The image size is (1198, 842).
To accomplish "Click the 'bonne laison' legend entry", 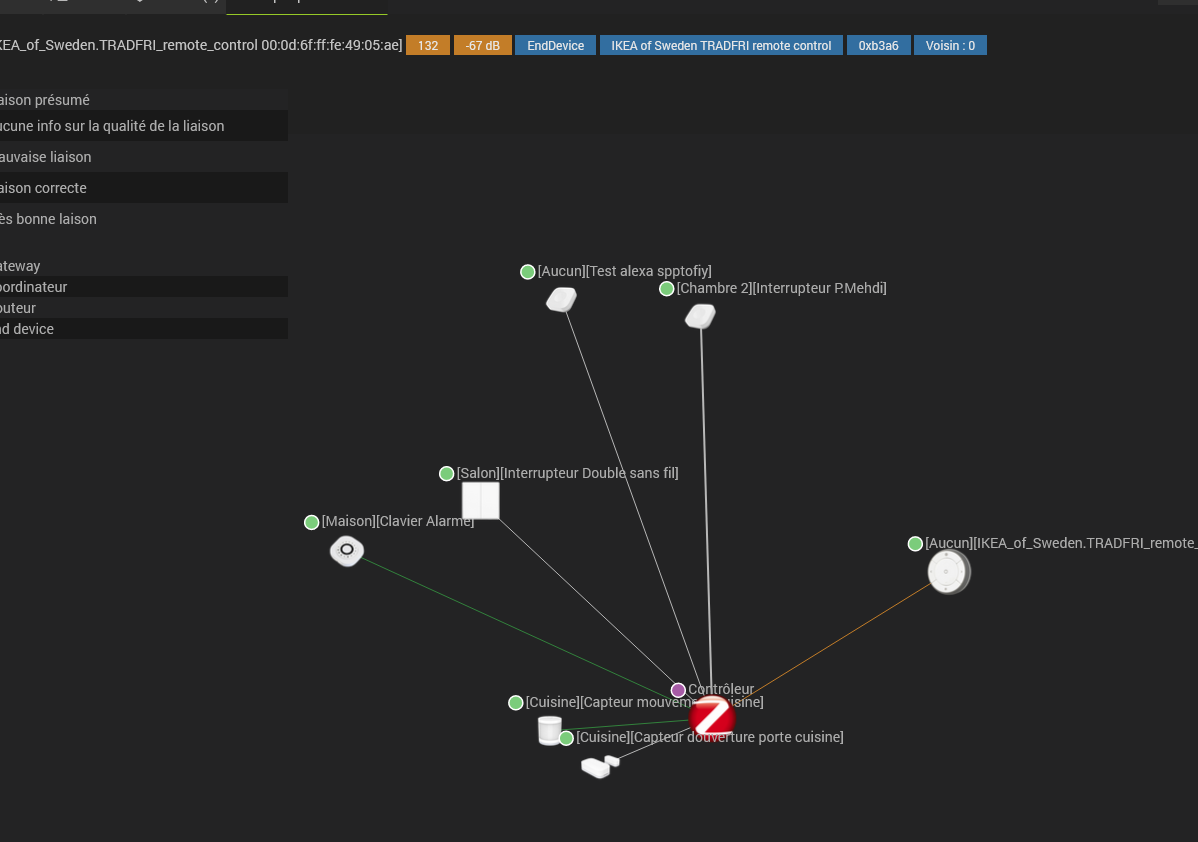I will click(x=144, y=219).
